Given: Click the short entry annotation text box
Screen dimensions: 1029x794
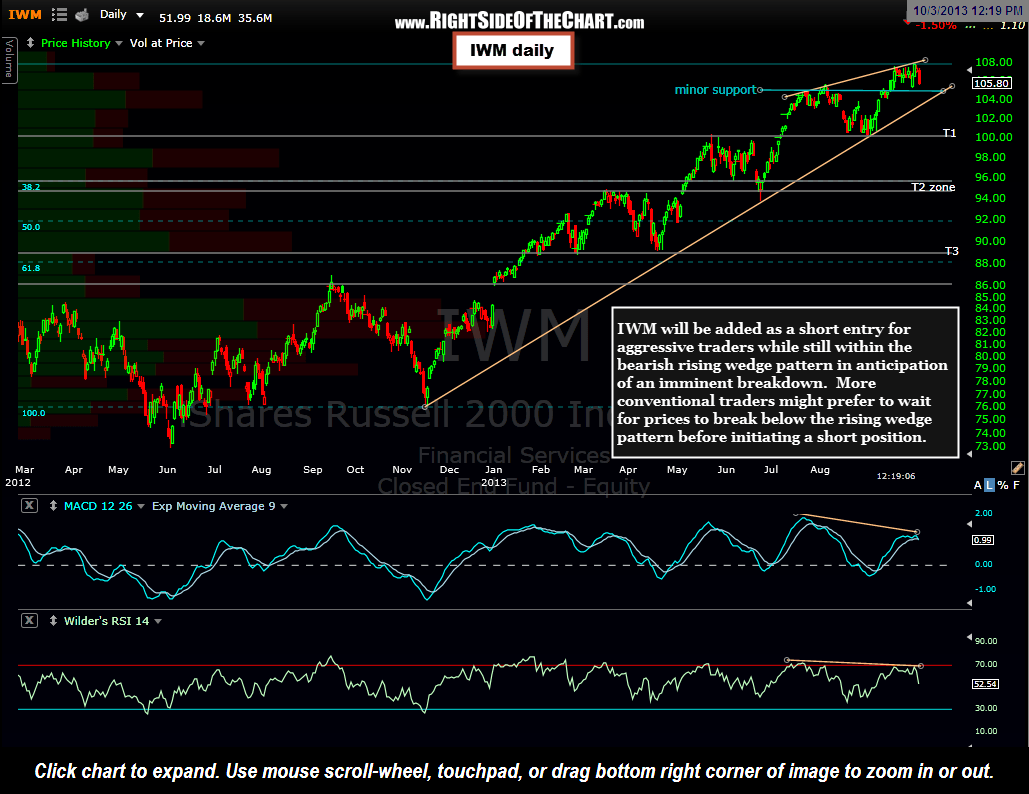Looking at the screenshot, I should [785, 382].
